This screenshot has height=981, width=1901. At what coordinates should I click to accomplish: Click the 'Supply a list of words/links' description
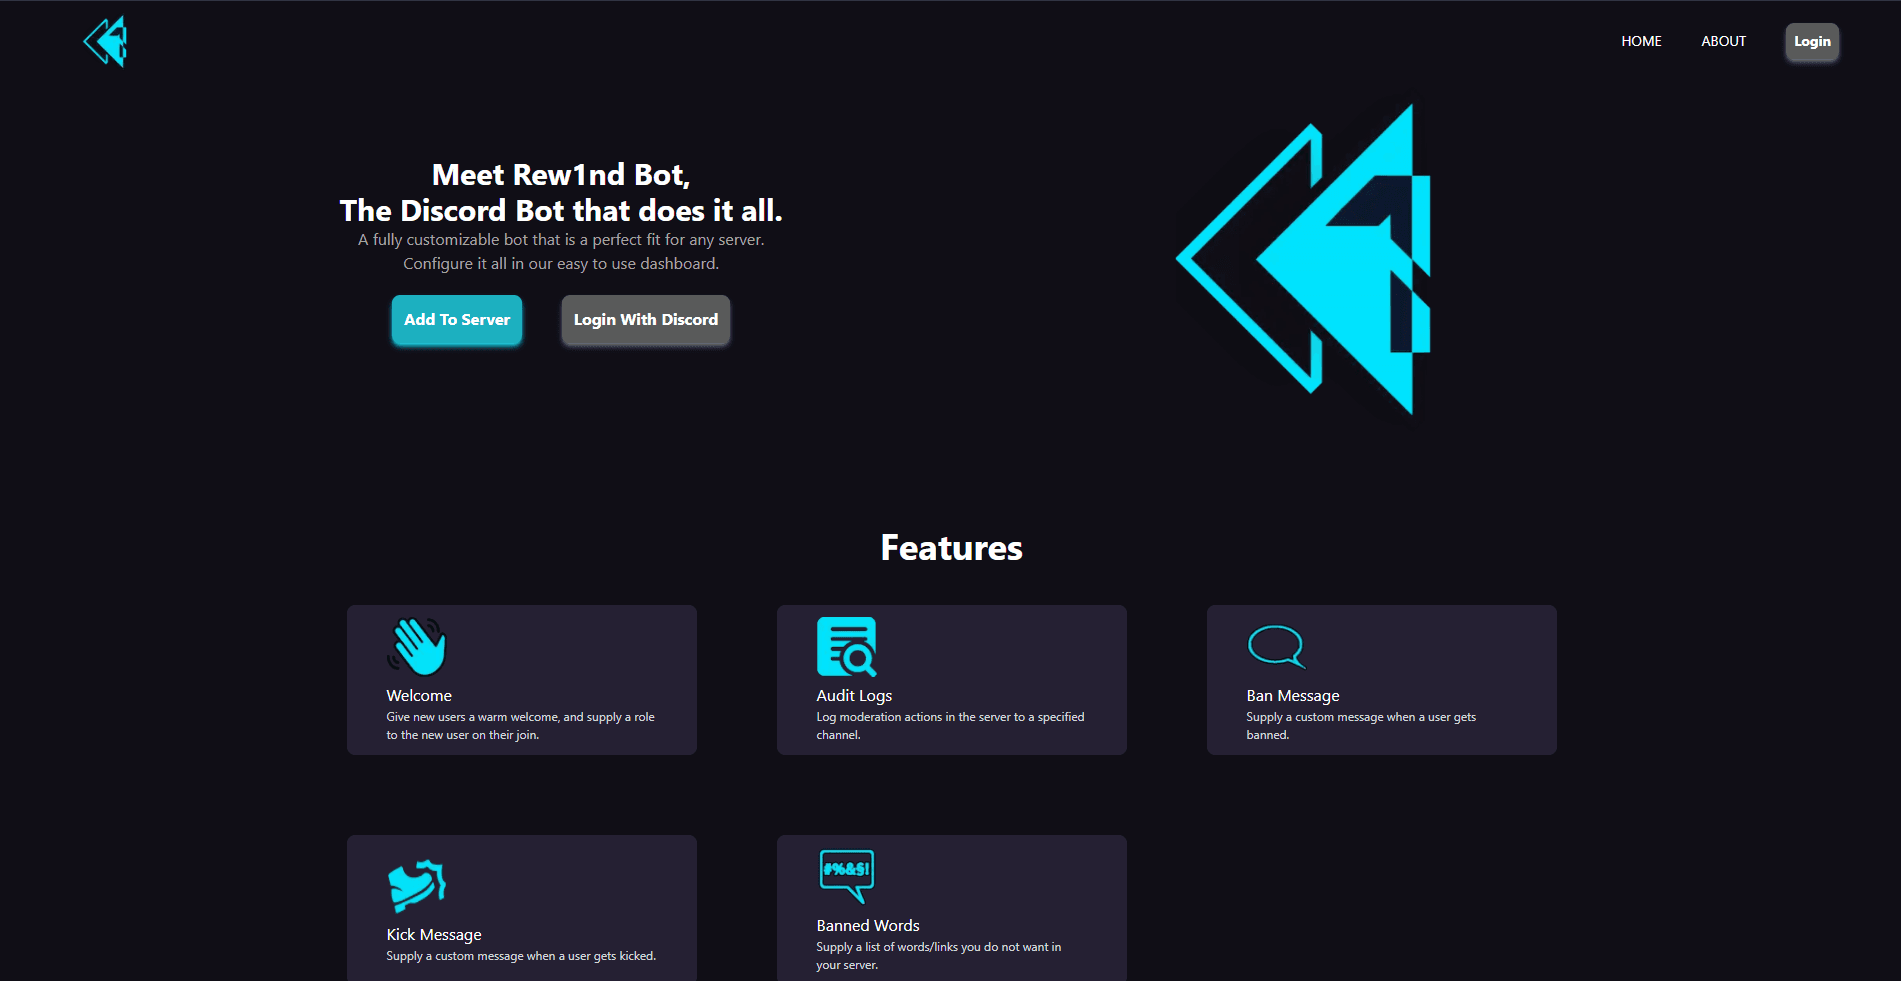(x=939, y=956)
